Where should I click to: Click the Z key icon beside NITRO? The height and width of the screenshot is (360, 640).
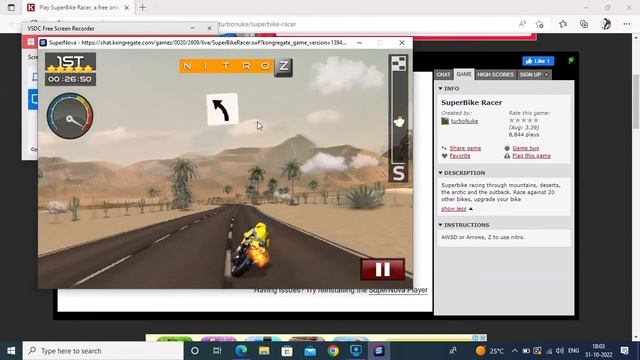[x=284, y=66]
